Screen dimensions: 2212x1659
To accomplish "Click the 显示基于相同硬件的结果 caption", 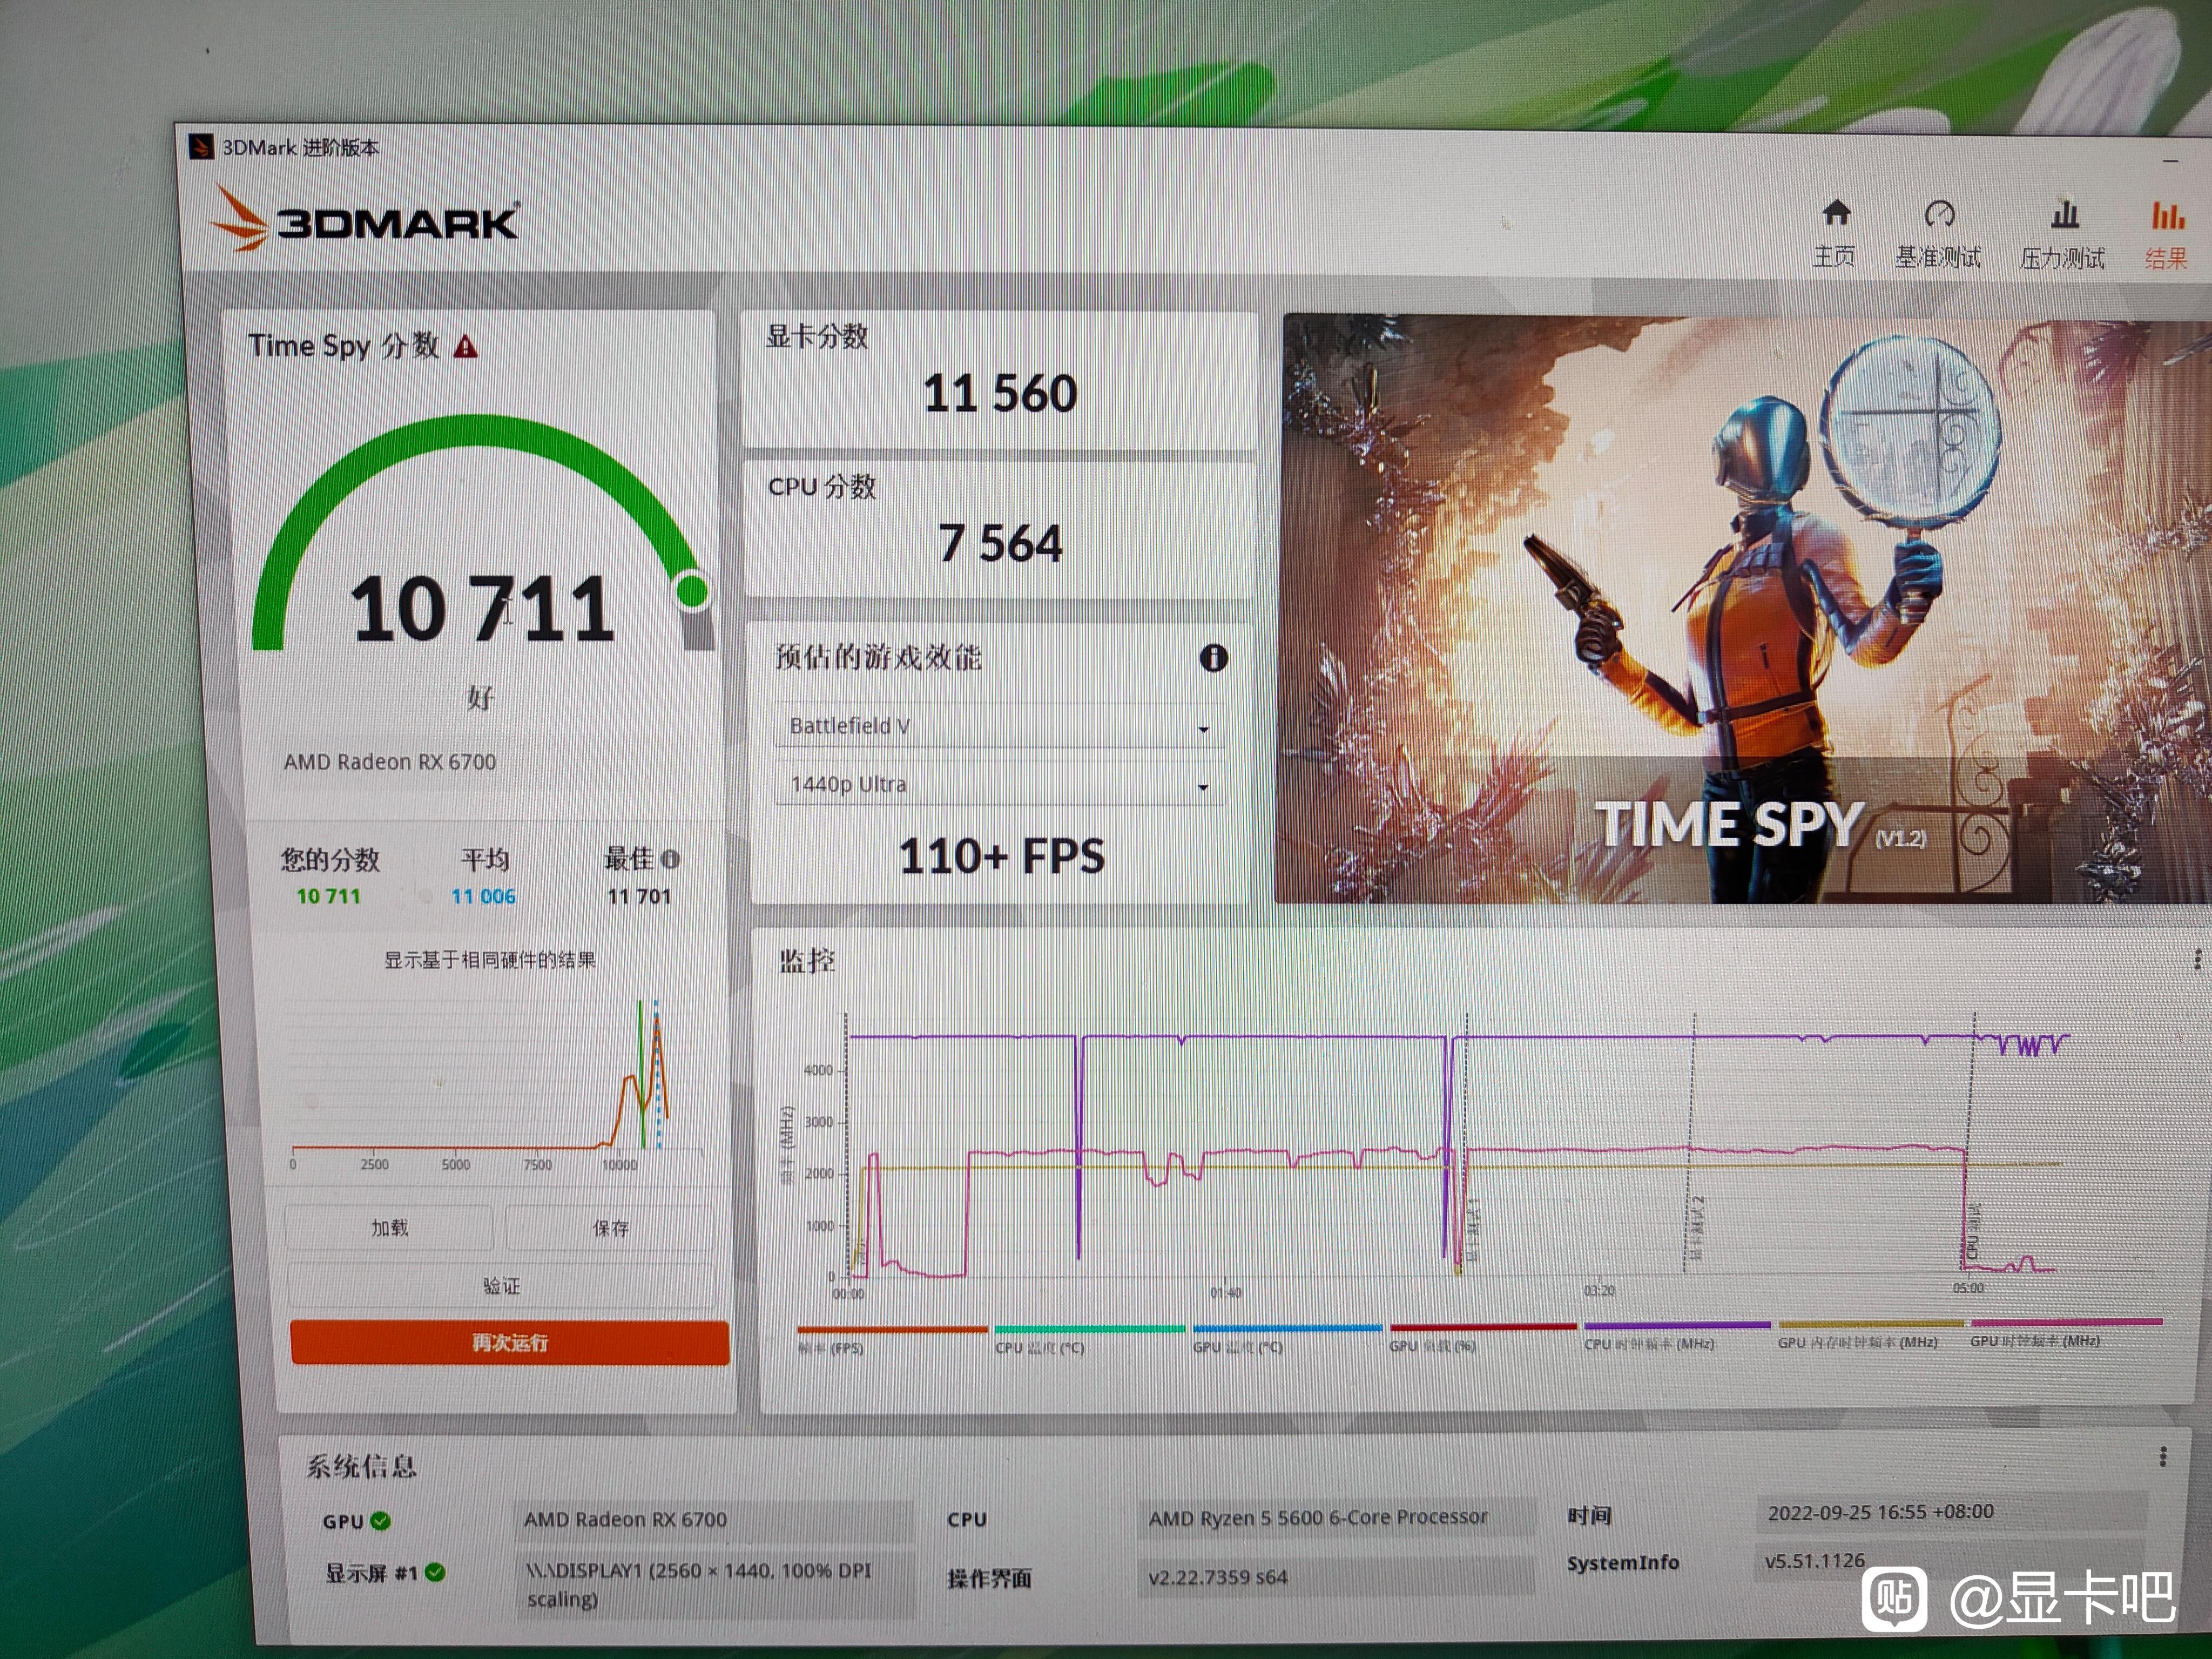I will pyautogui.click(x=490, y=960).
